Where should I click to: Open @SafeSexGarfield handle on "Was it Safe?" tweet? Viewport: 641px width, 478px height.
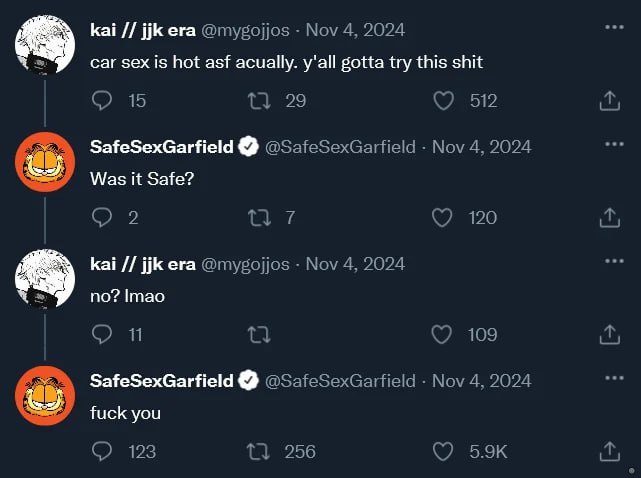click(x=340, y=147)
